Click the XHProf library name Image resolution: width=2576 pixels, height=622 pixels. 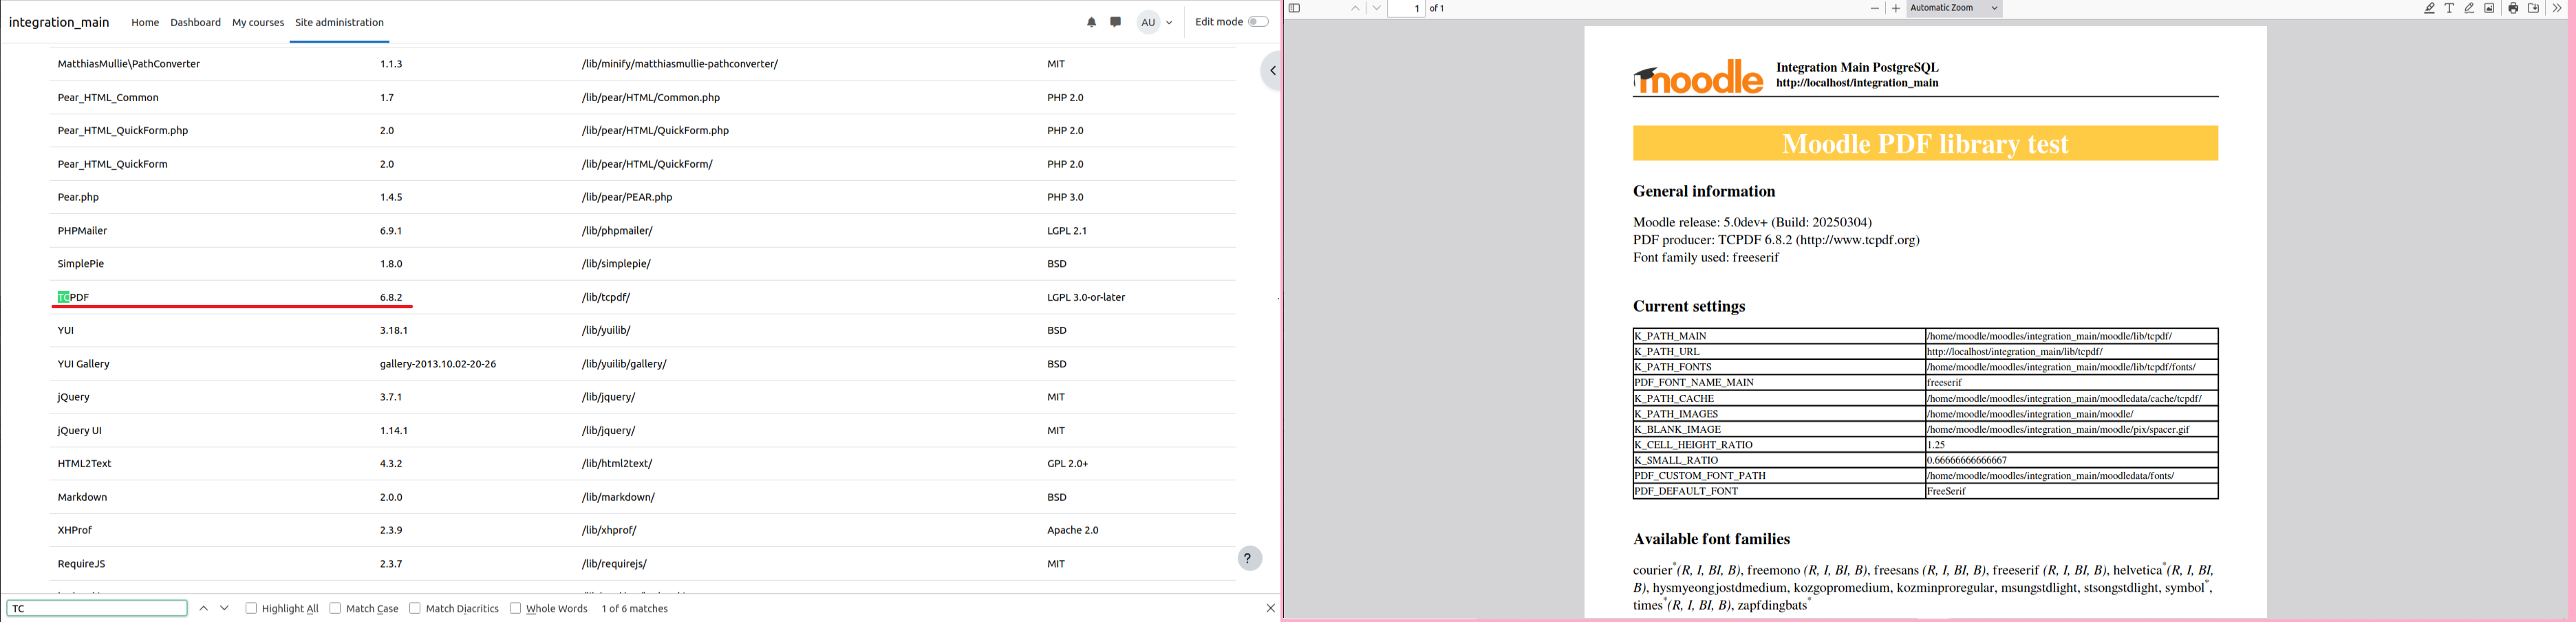pos(75,530)
